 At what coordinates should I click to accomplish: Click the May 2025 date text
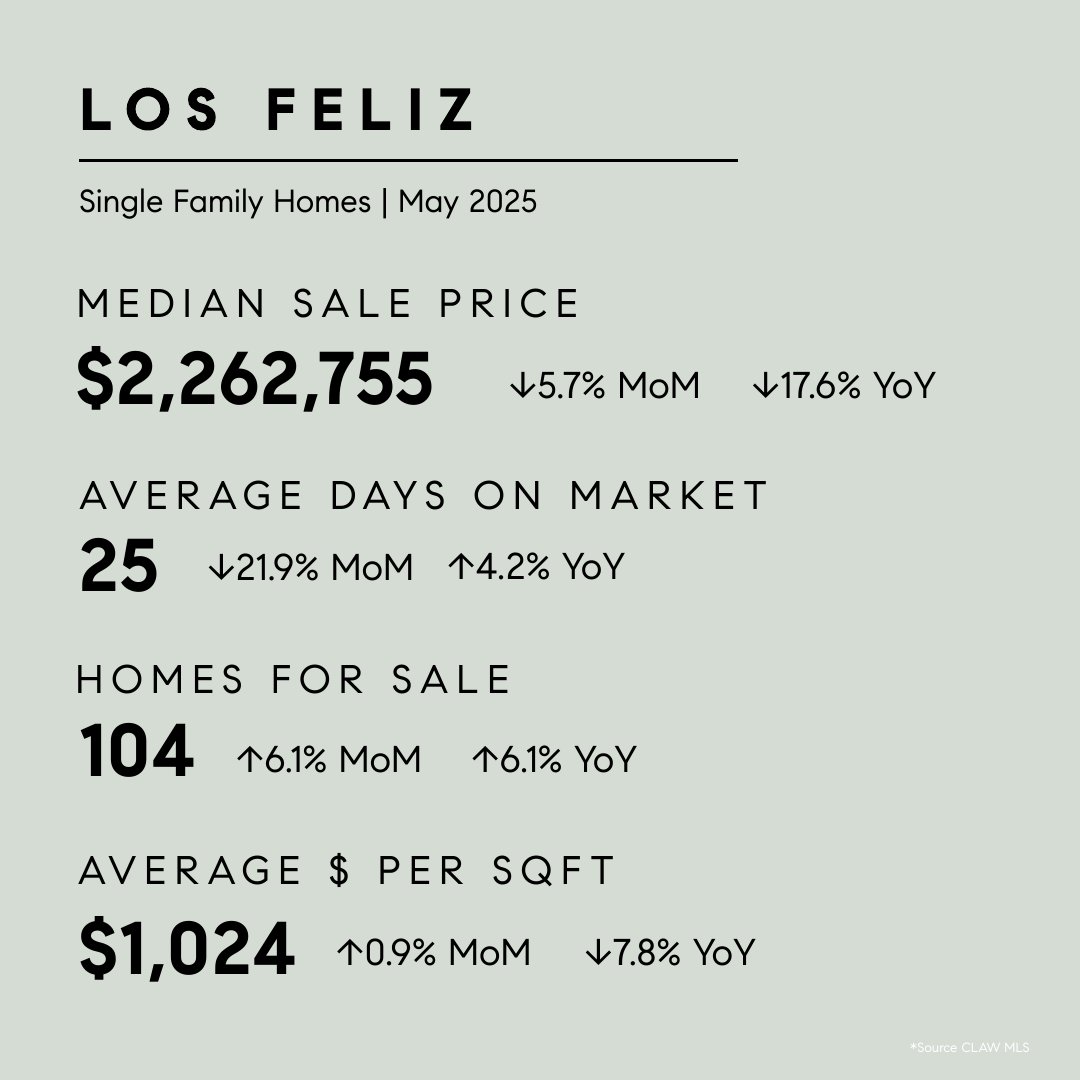click(468, 202)
